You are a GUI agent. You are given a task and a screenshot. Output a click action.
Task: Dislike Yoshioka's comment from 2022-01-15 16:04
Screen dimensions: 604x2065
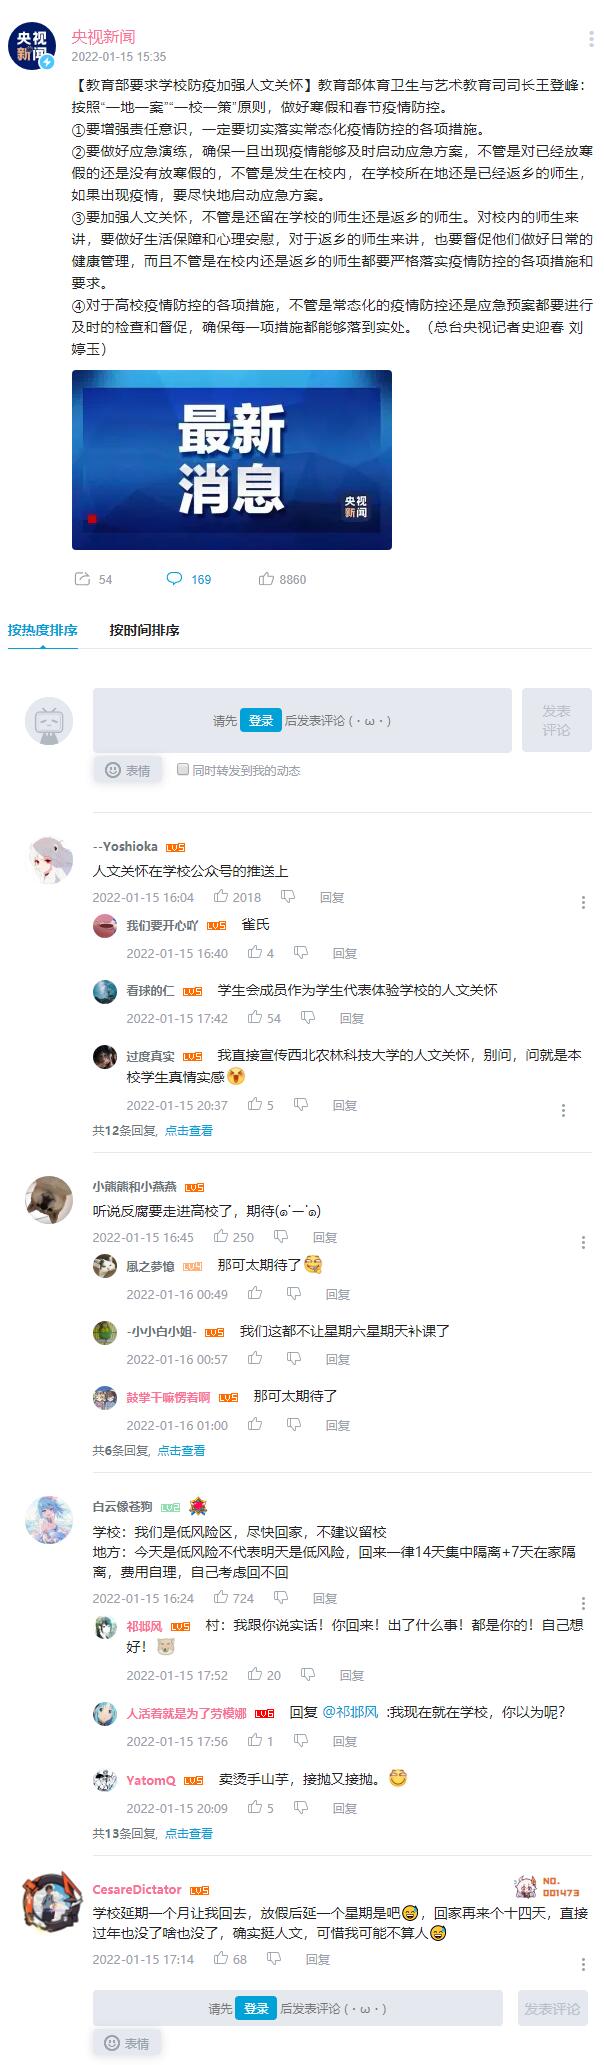[x=288, y=897]
